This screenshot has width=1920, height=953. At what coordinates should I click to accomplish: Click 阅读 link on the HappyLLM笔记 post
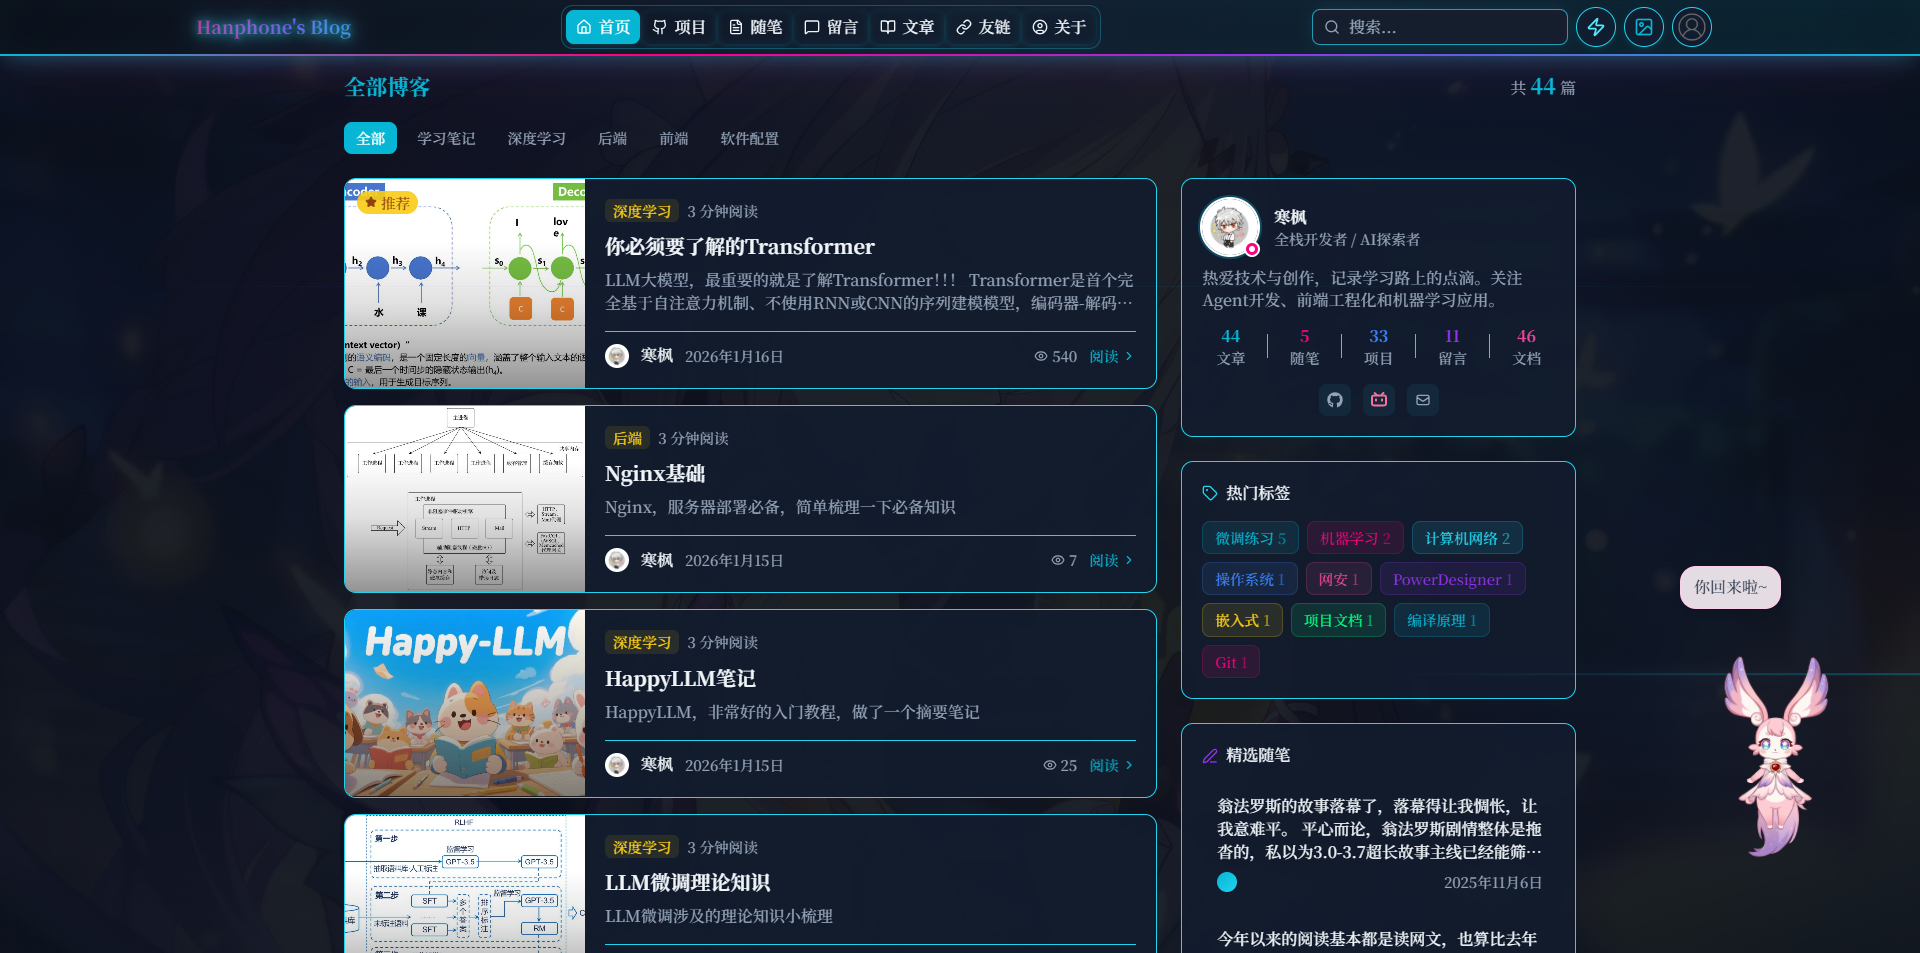pyautogui.click(x=1111, y=765)
